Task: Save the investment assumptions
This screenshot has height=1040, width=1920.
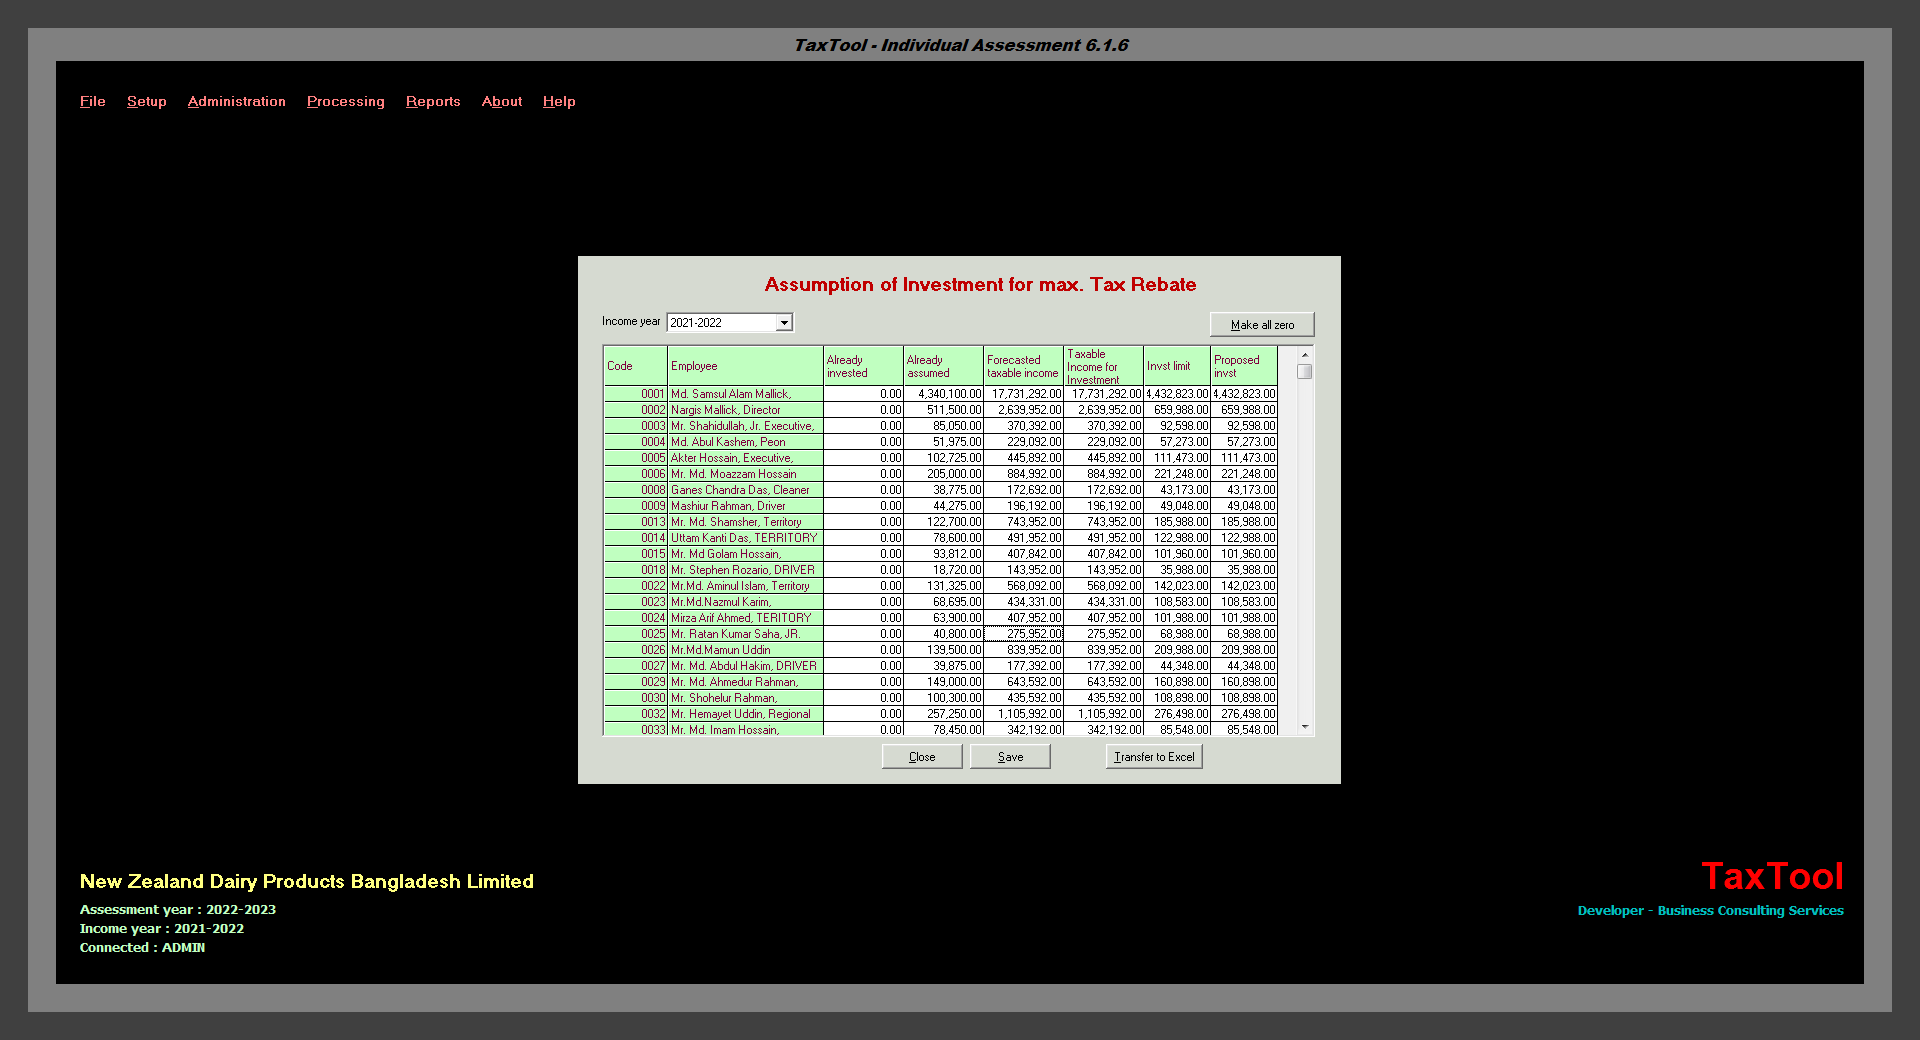Action: pyautogui.click(x=1010, y=757)
